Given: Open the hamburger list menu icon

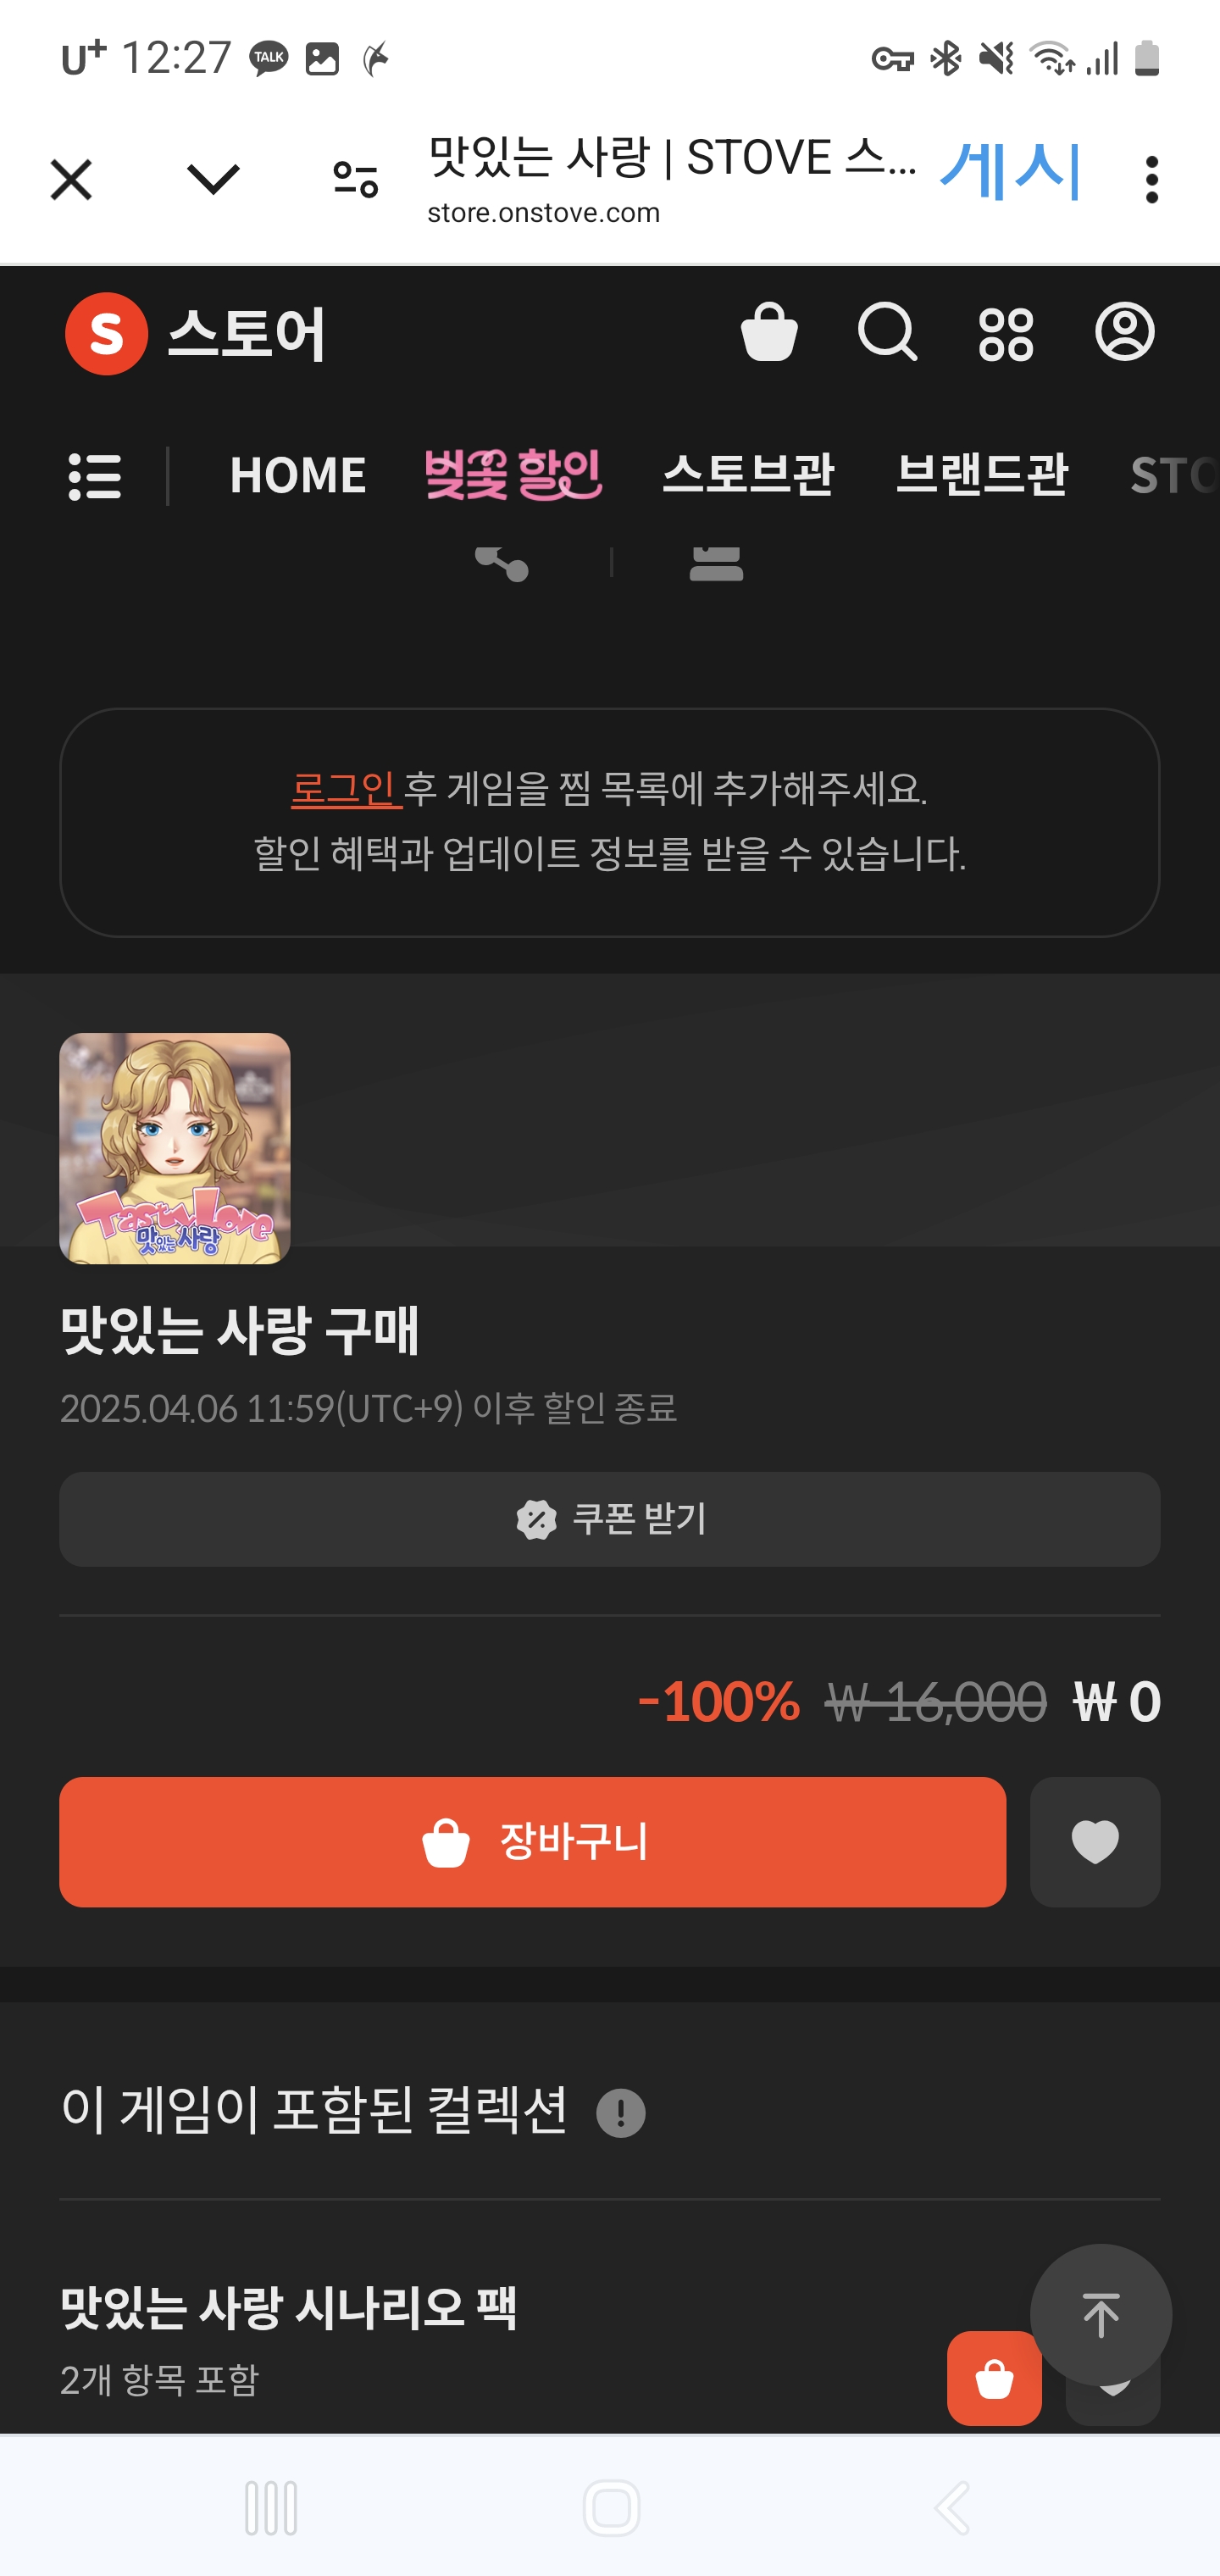Looking at the screenshot, I should pos(95,476).
